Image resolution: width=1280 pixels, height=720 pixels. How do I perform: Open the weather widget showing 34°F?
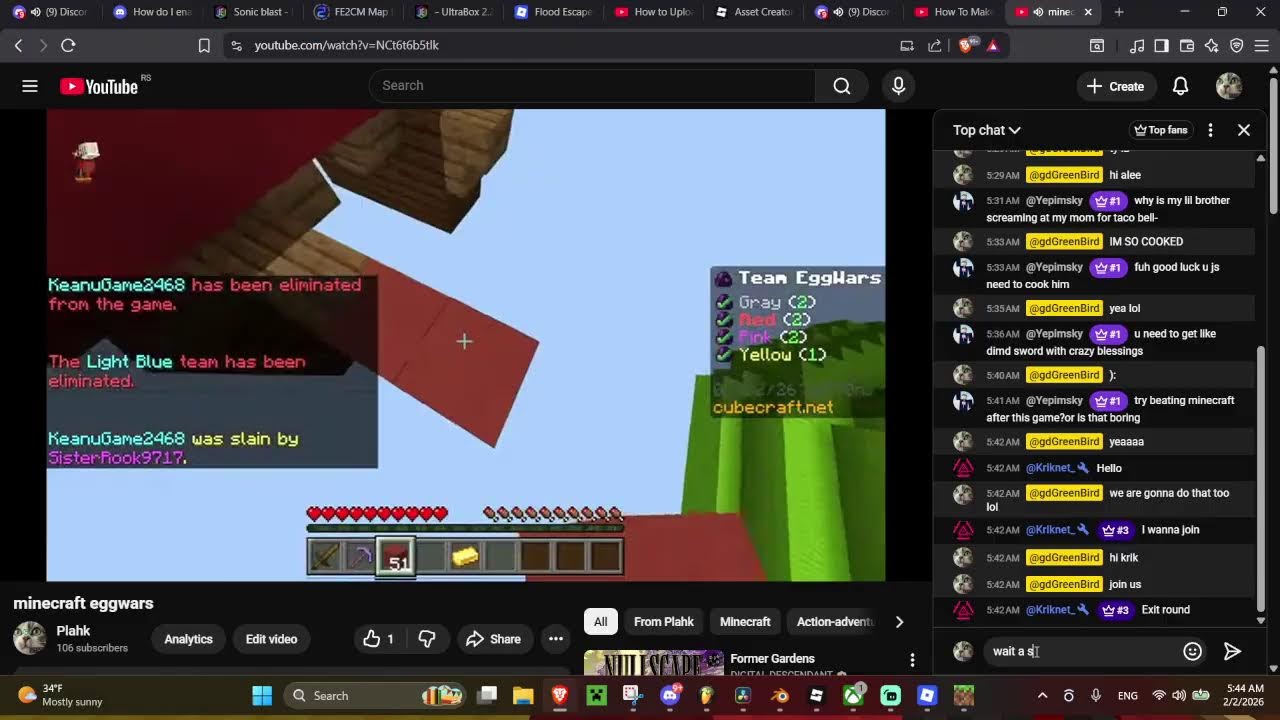[x=60, y=696]
